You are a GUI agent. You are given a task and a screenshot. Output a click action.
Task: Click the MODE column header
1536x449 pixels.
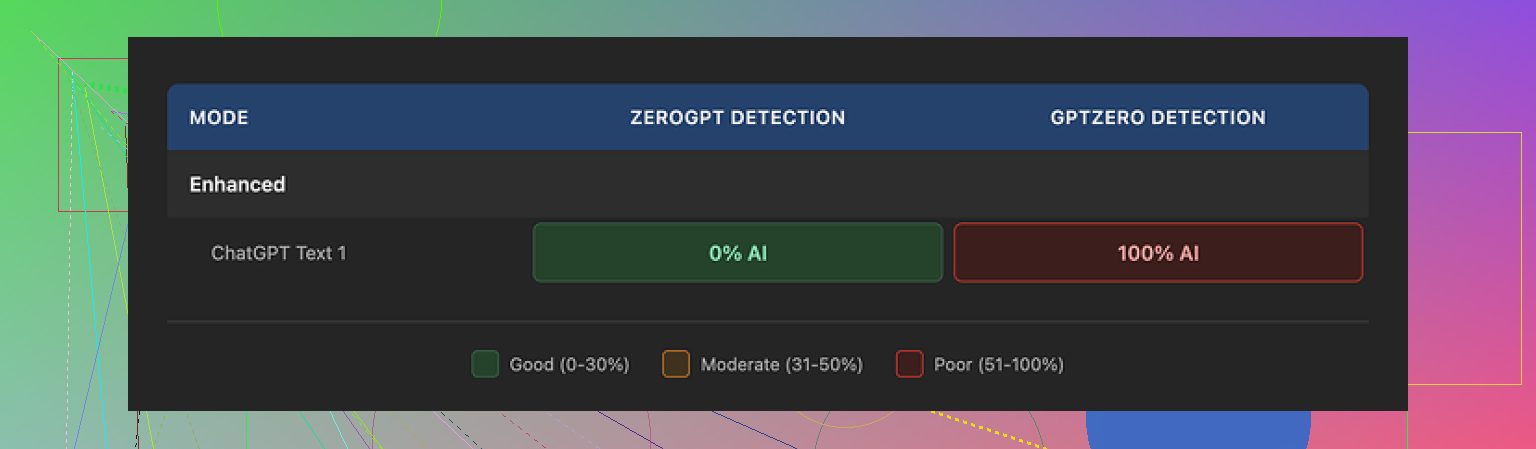click(219, 118)
